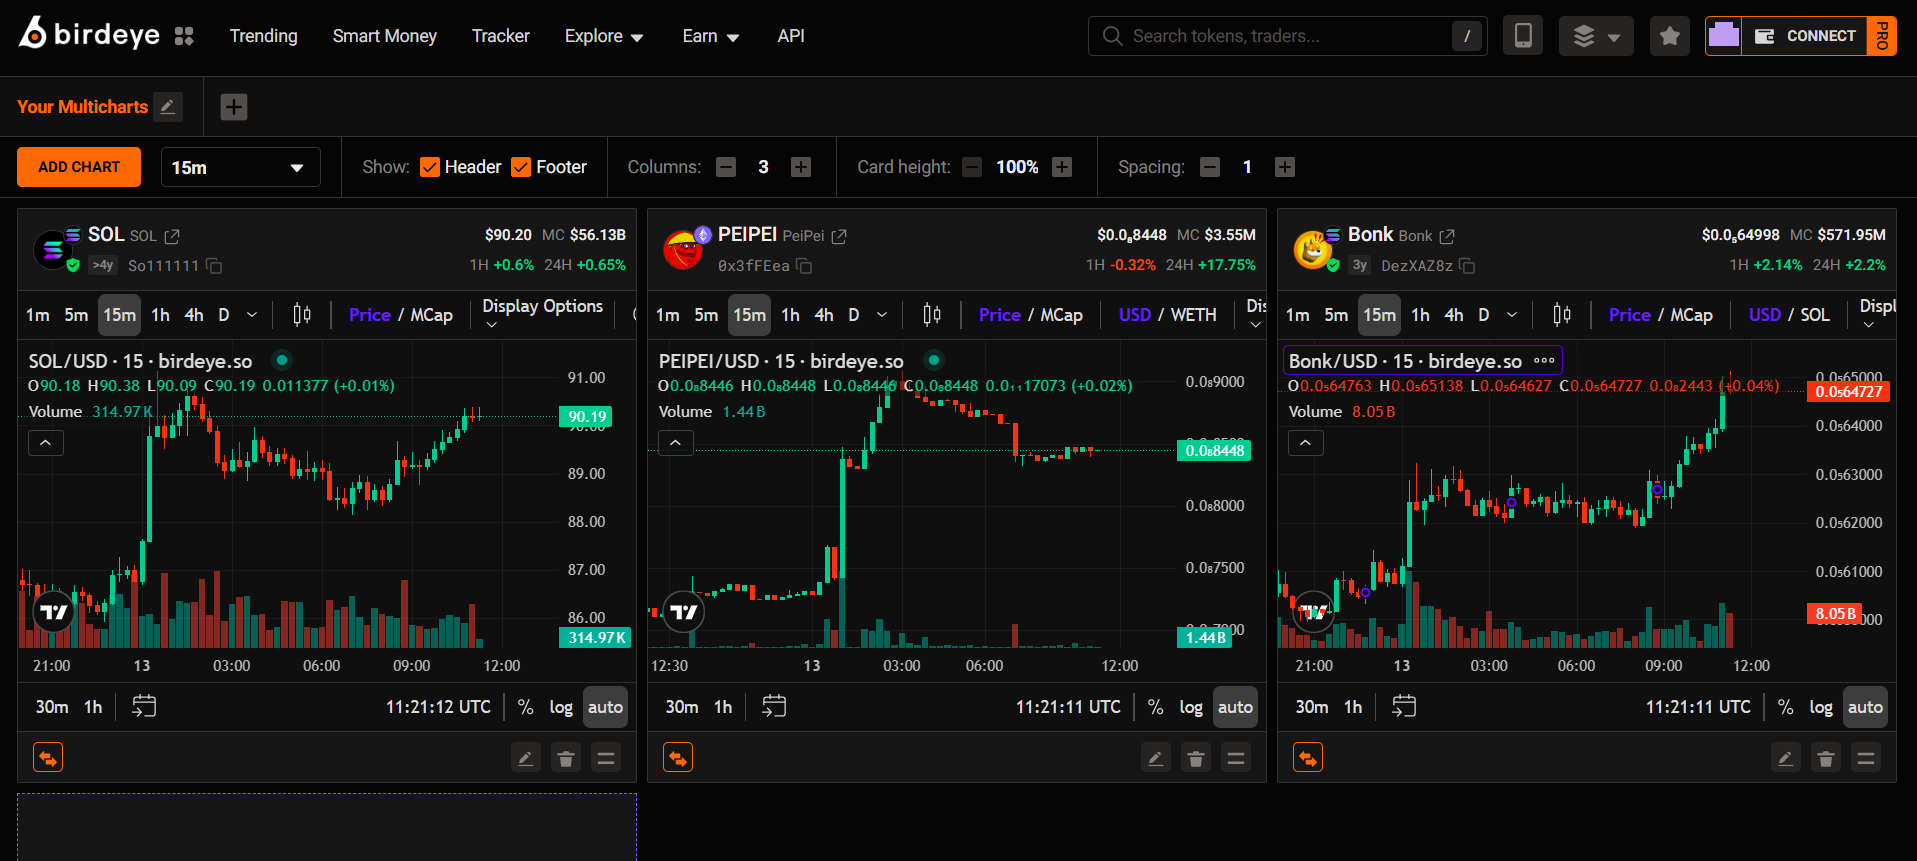The height and width of the screenshot is (861, 1917).
Task: Open Bonk token external link icon
Action: pos(1447,236)
